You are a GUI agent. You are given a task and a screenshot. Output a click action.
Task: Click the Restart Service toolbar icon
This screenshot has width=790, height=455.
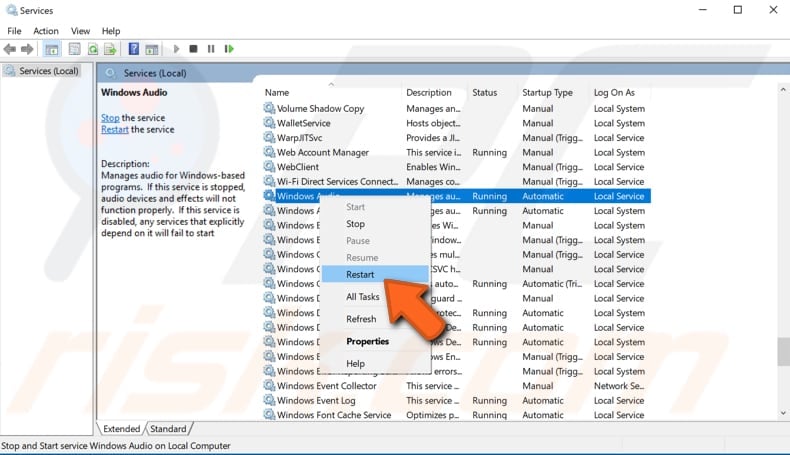[x=229, y=49]
